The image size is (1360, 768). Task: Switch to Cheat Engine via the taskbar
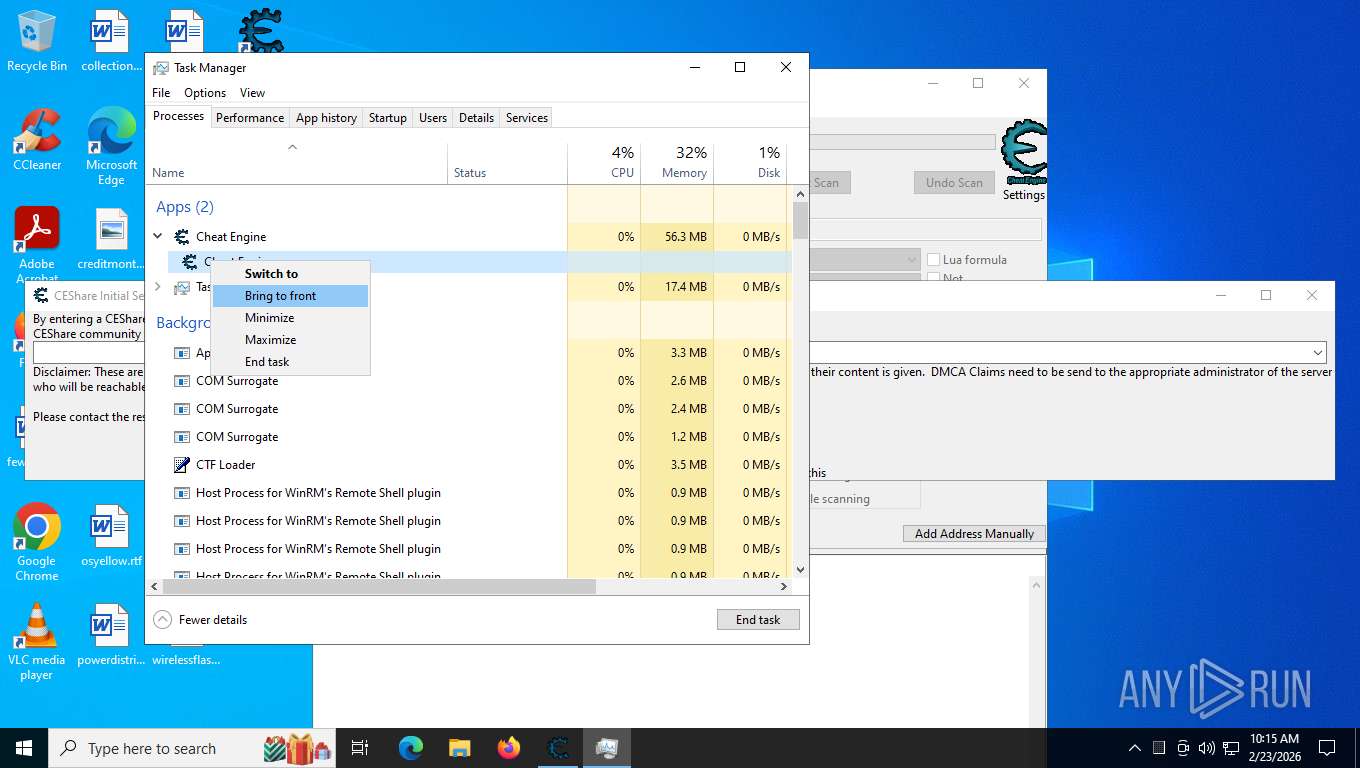click(558, 748)
